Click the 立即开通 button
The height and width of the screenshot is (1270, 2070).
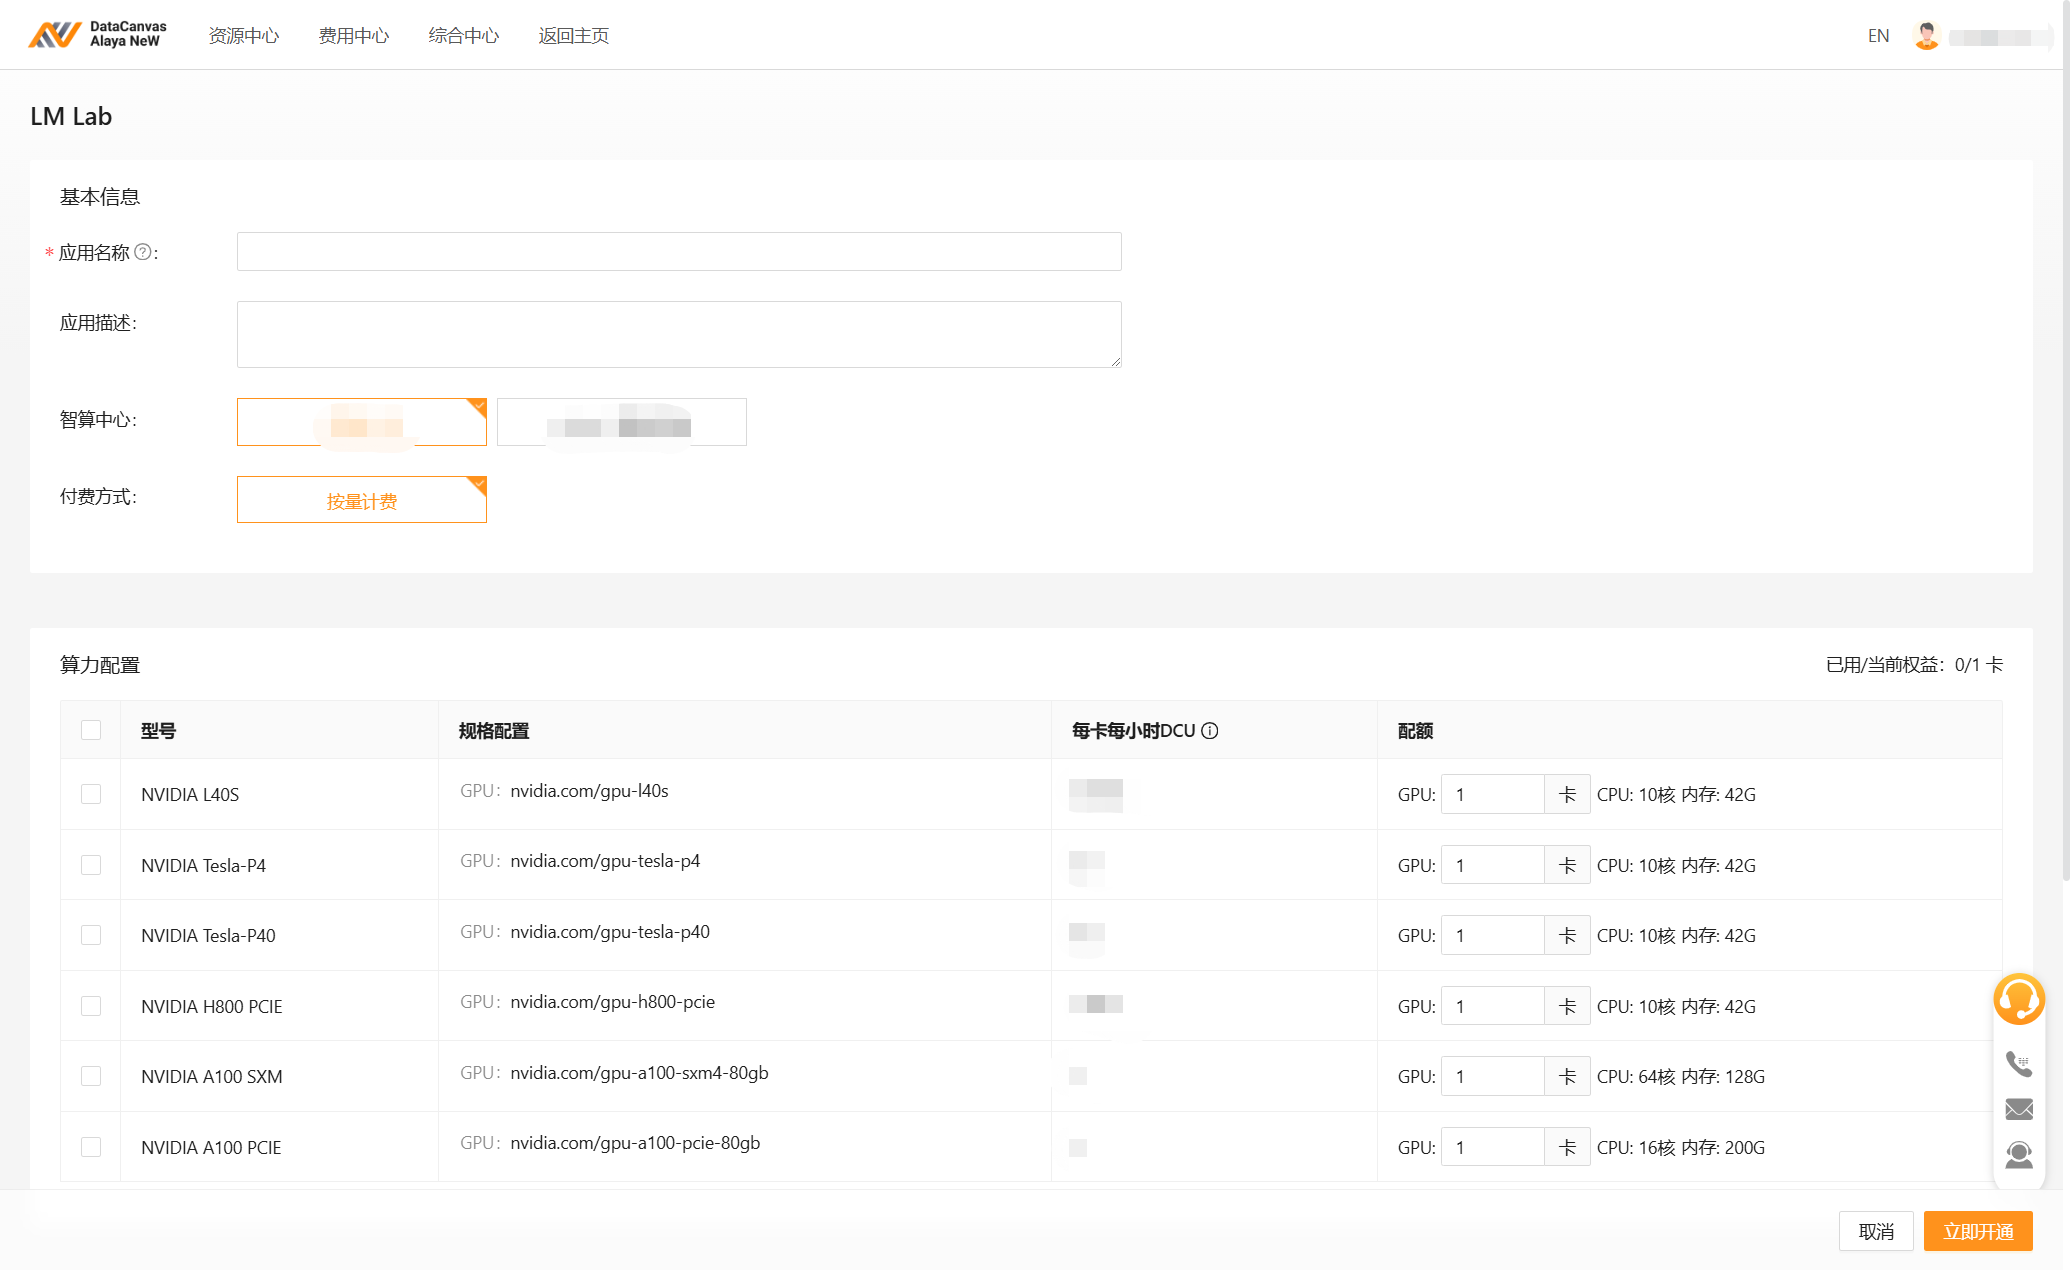click(x=1977, y=1231)
